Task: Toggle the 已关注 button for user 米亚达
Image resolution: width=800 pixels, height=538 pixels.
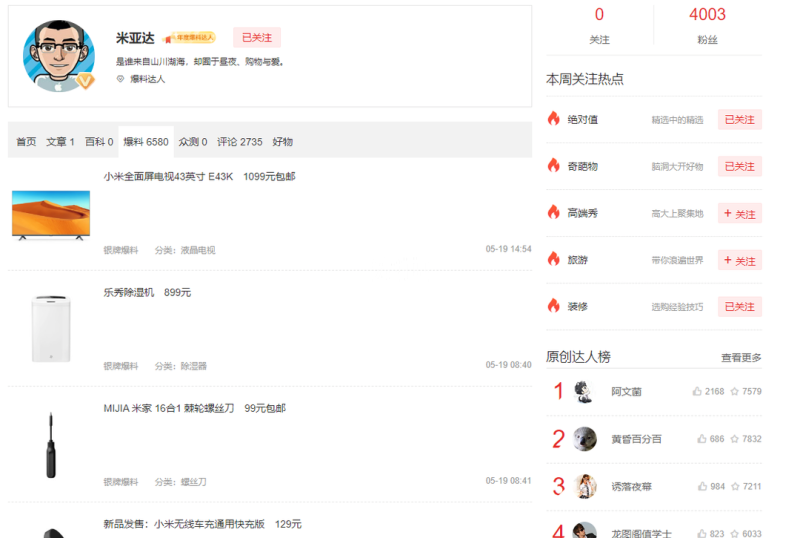Action: pos(256,38)
